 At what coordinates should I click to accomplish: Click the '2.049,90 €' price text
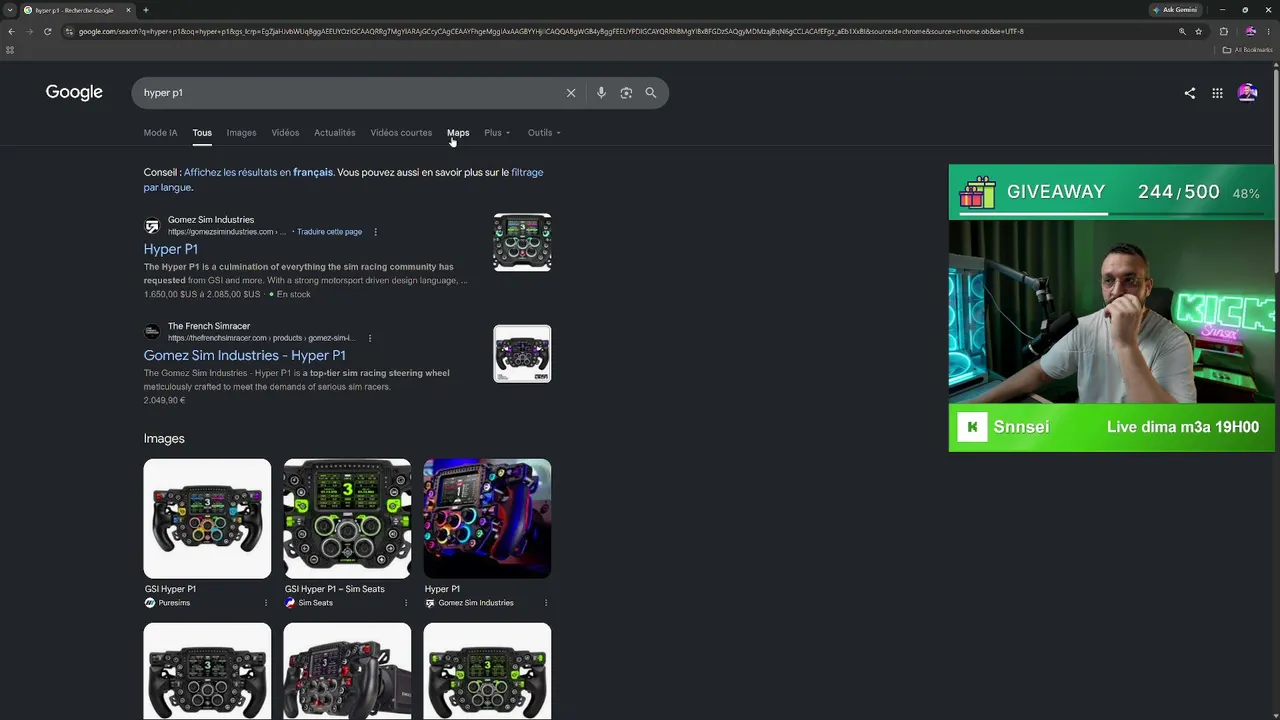(164, 400)
